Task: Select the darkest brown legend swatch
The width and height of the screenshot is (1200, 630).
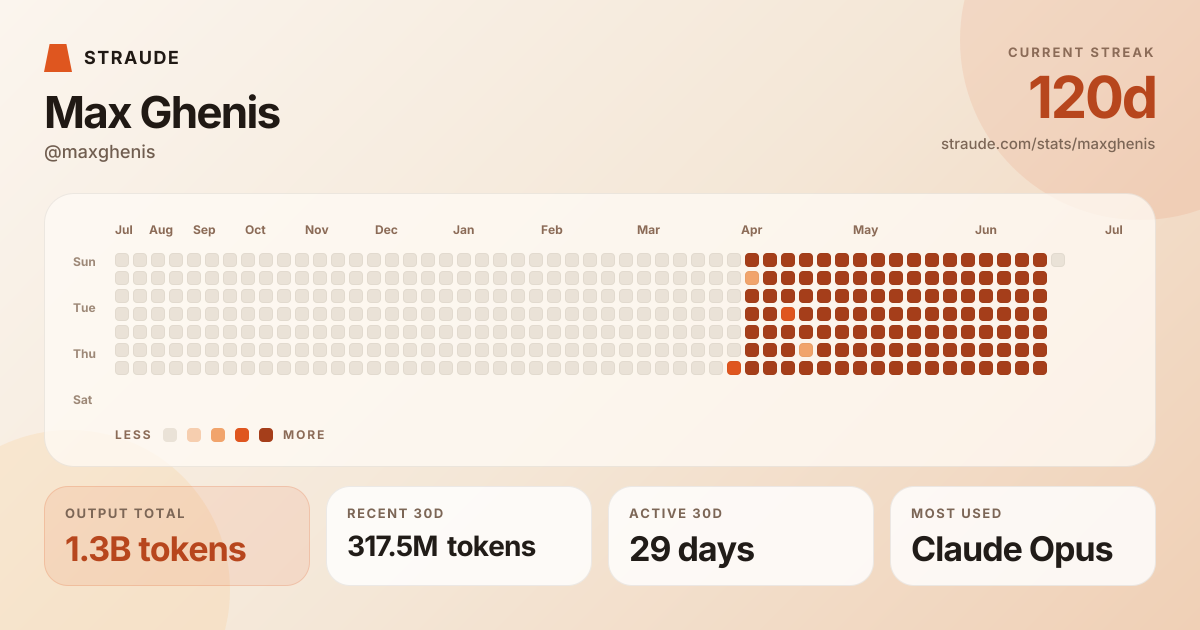Action: [266, 435]
